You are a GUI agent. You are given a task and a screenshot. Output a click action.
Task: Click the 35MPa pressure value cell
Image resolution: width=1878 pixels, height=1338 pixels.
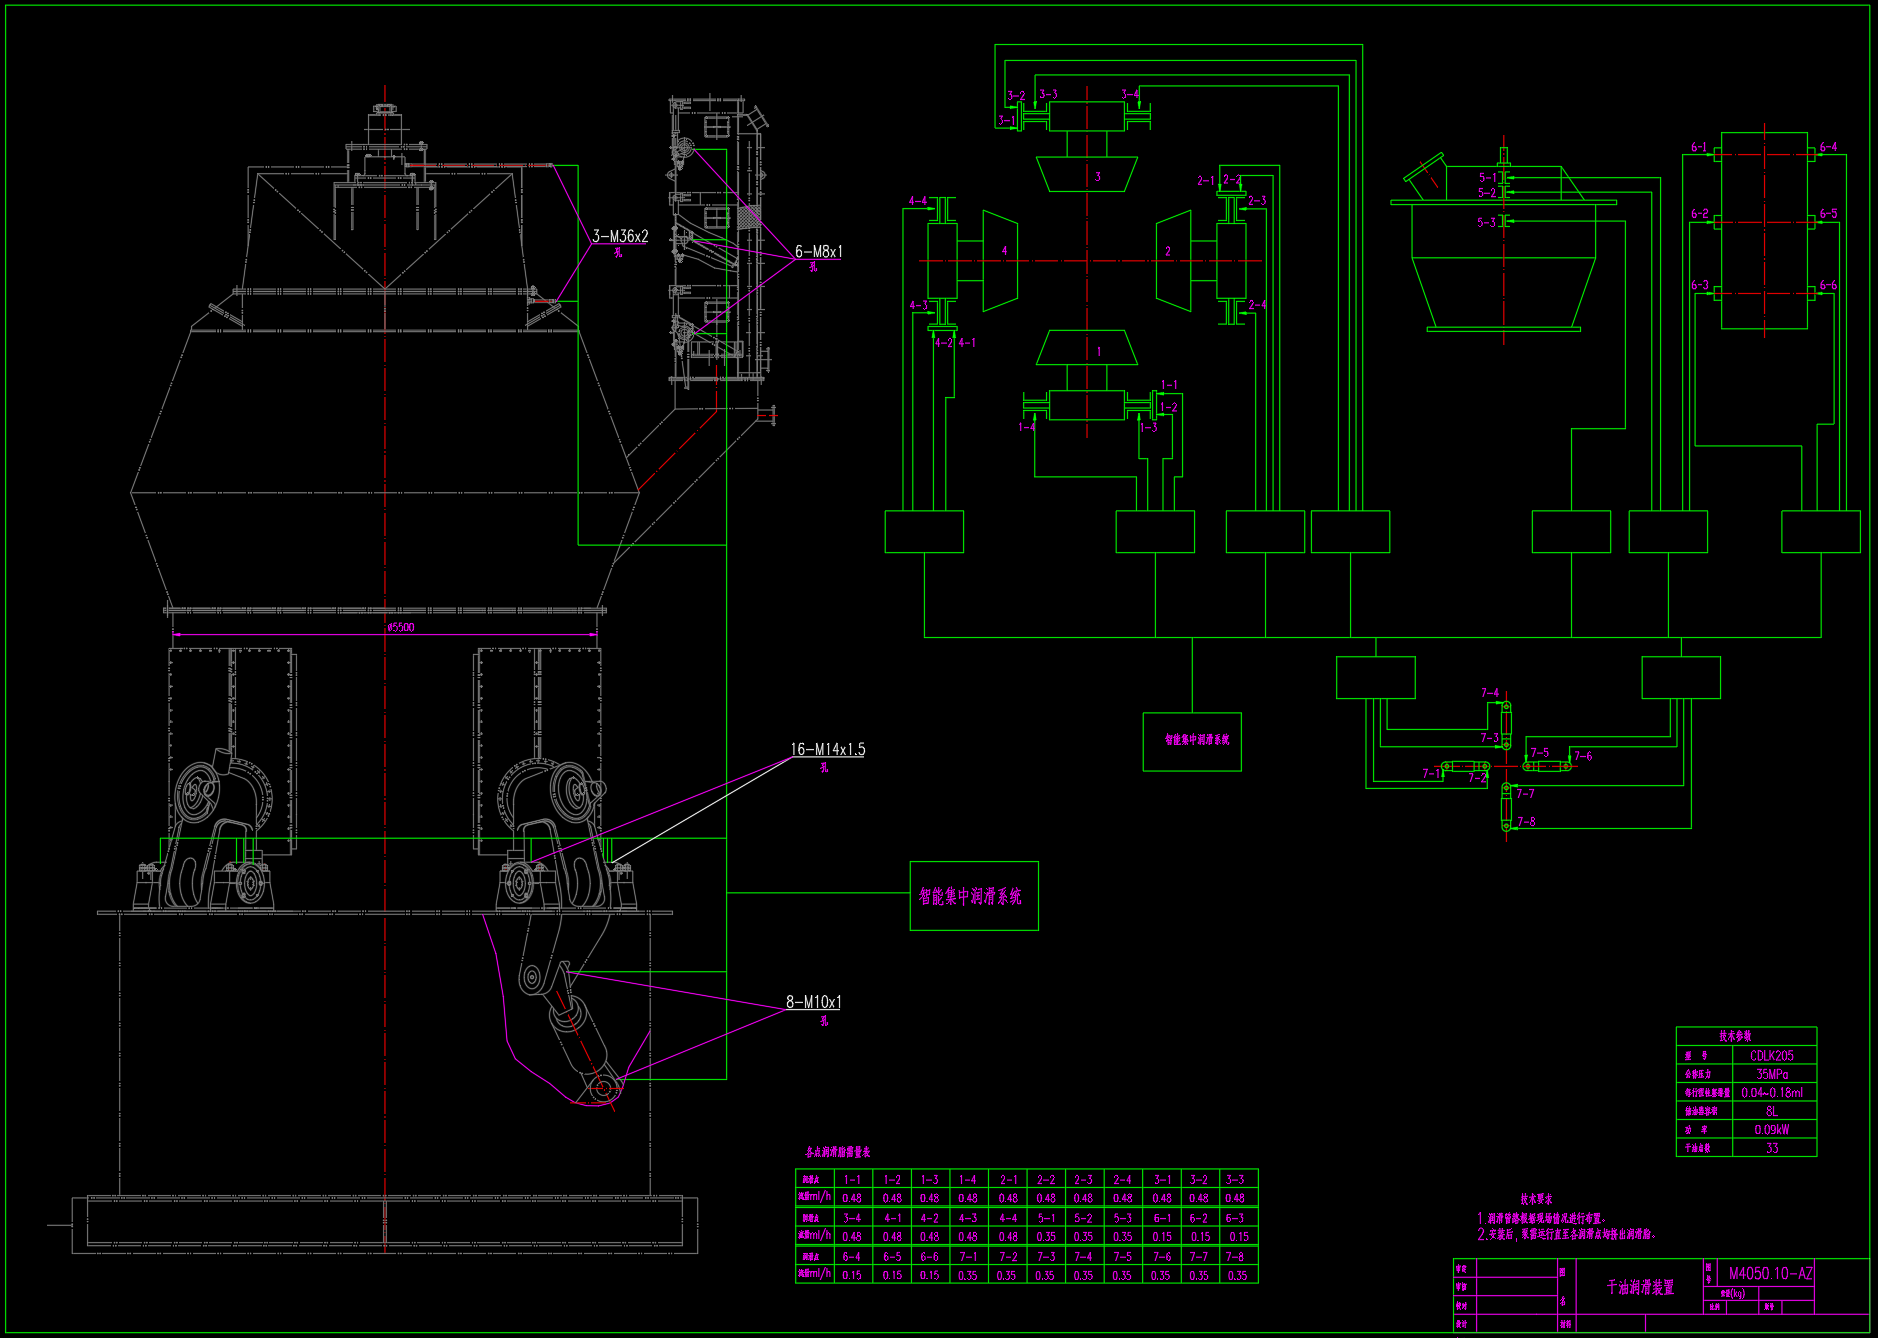pos(1772,1074)
